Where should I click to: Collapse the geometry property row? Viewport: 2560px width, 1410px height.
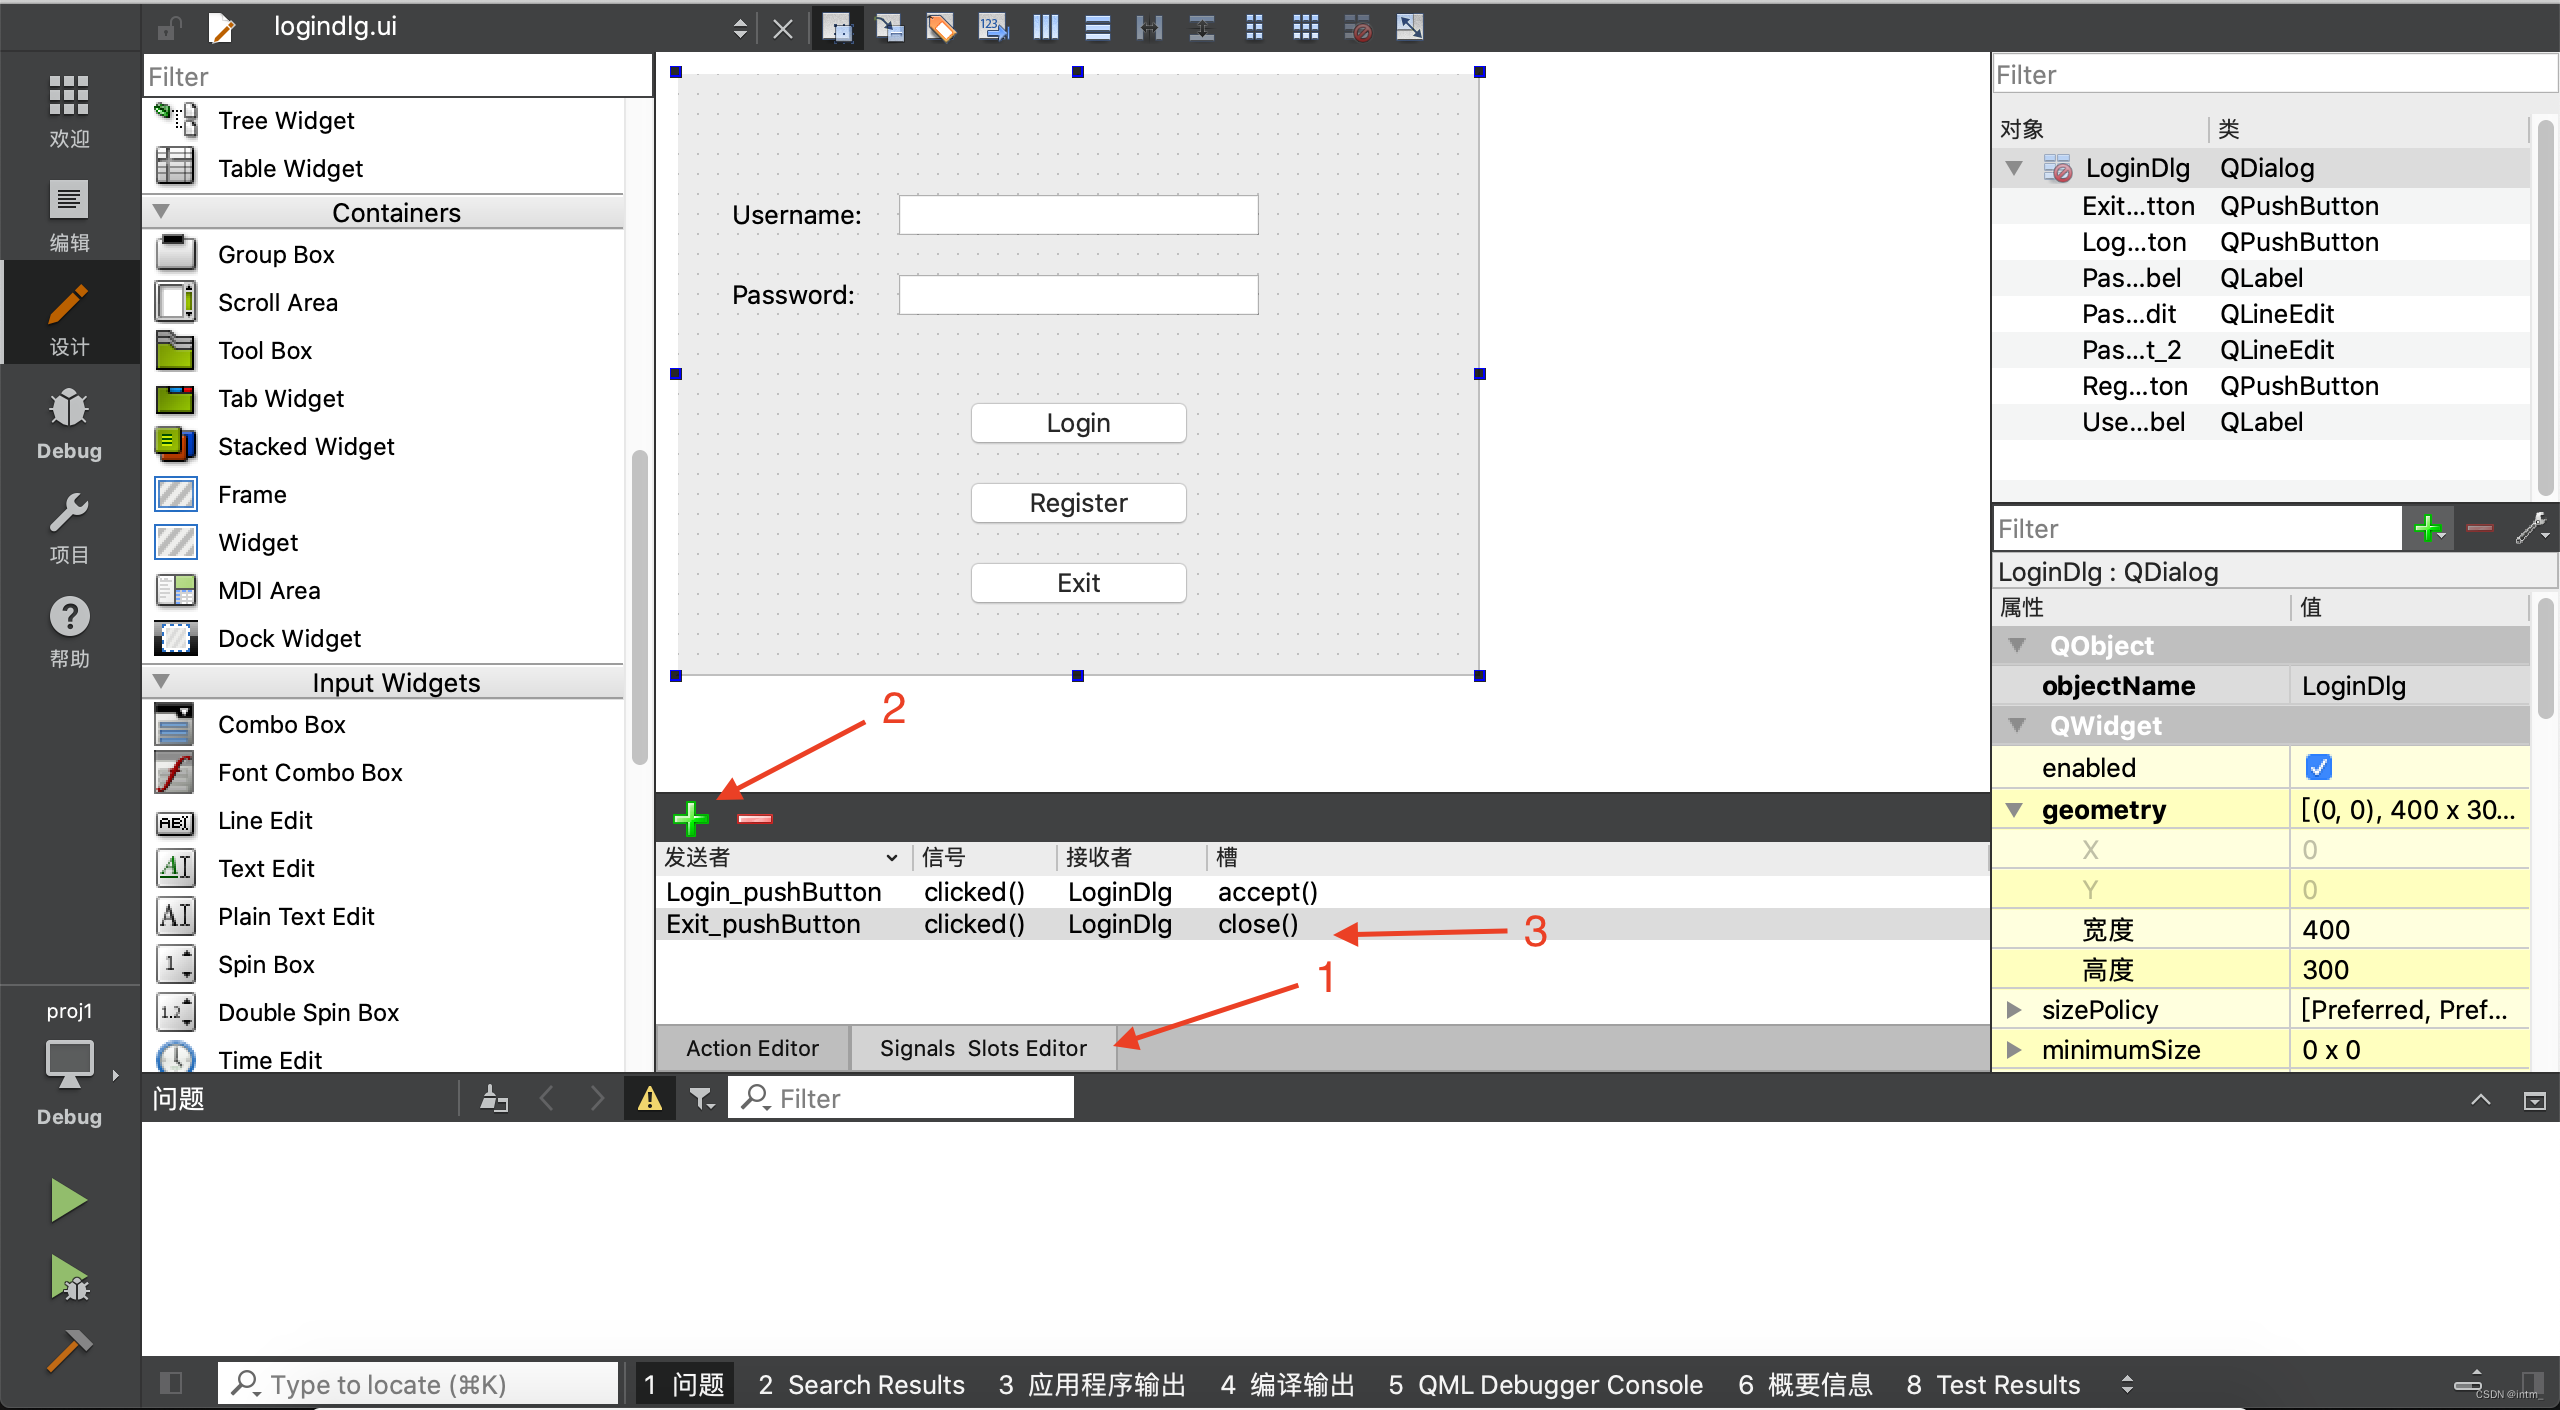click(x=2014, y=810)
